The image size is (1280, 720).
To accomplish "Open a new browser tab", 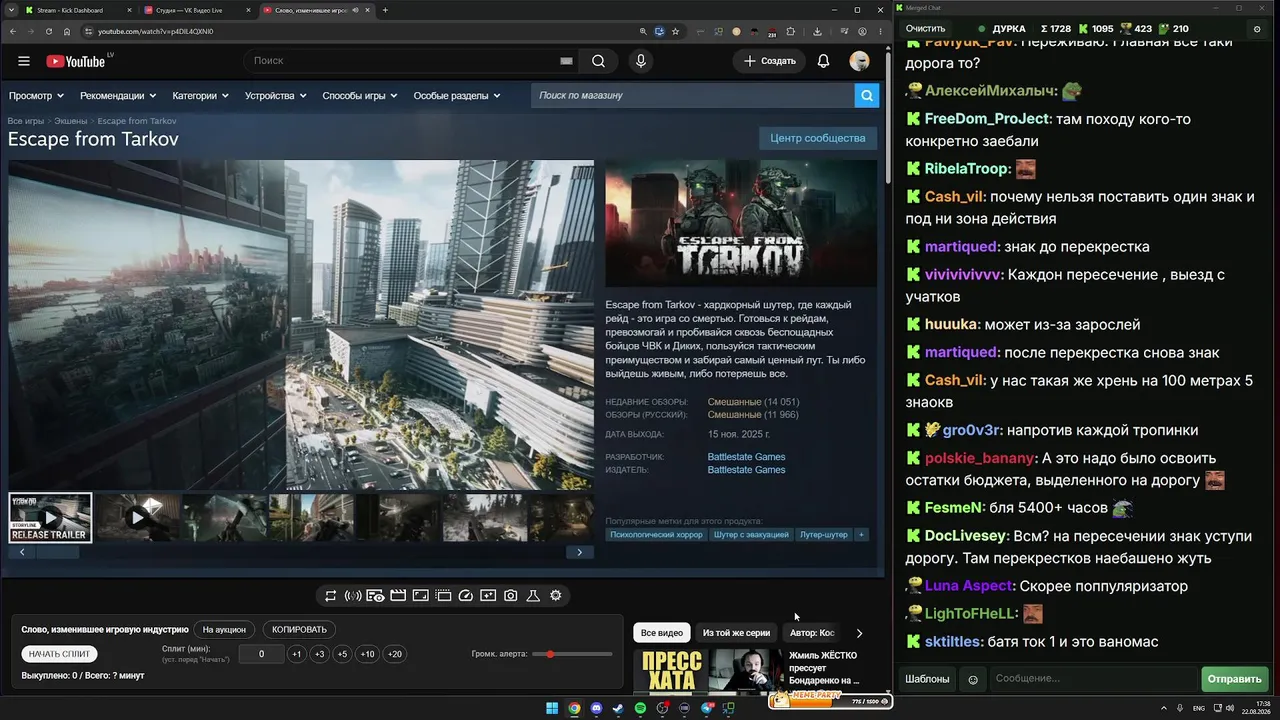I will point(385,10).
